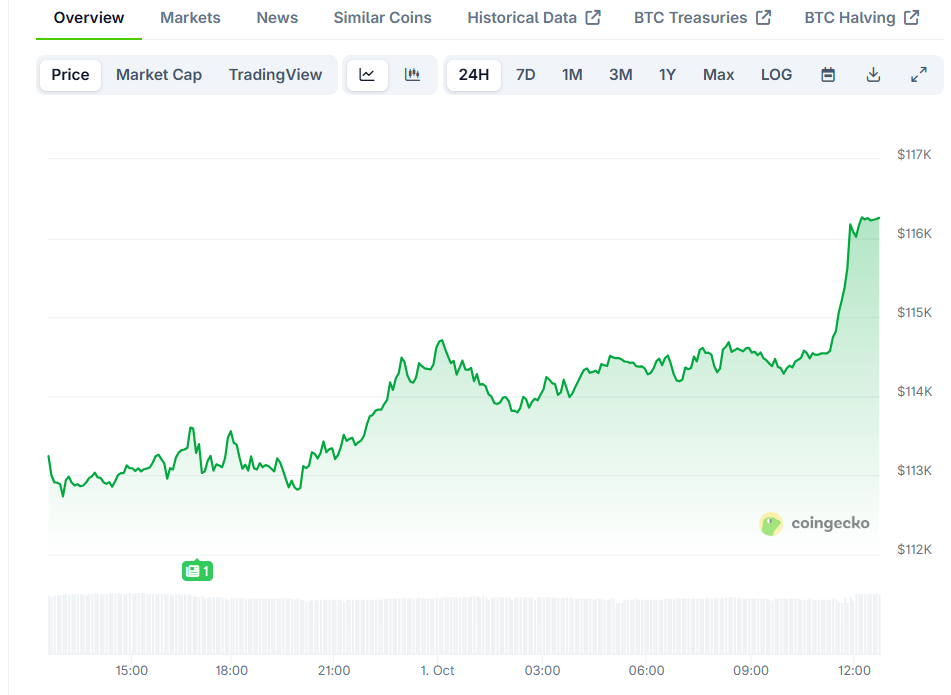Viewport: 951px width, 695px height.
Task: Switch to TradingView chart
Action: (275, 75)
